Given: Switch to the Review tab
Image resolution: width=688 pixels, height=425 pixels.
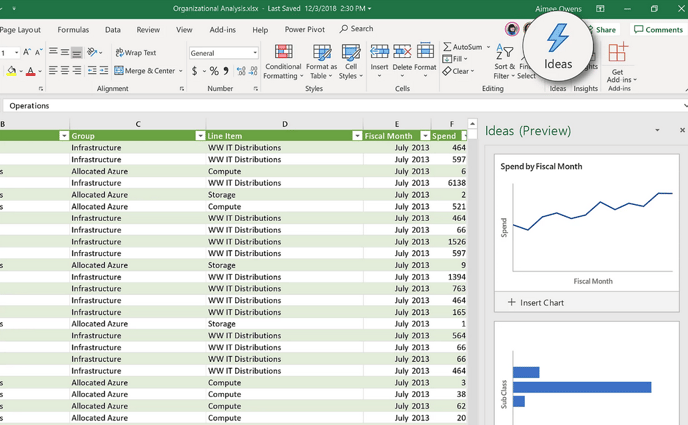Looking at the screenshot, I should click(148, 30).
